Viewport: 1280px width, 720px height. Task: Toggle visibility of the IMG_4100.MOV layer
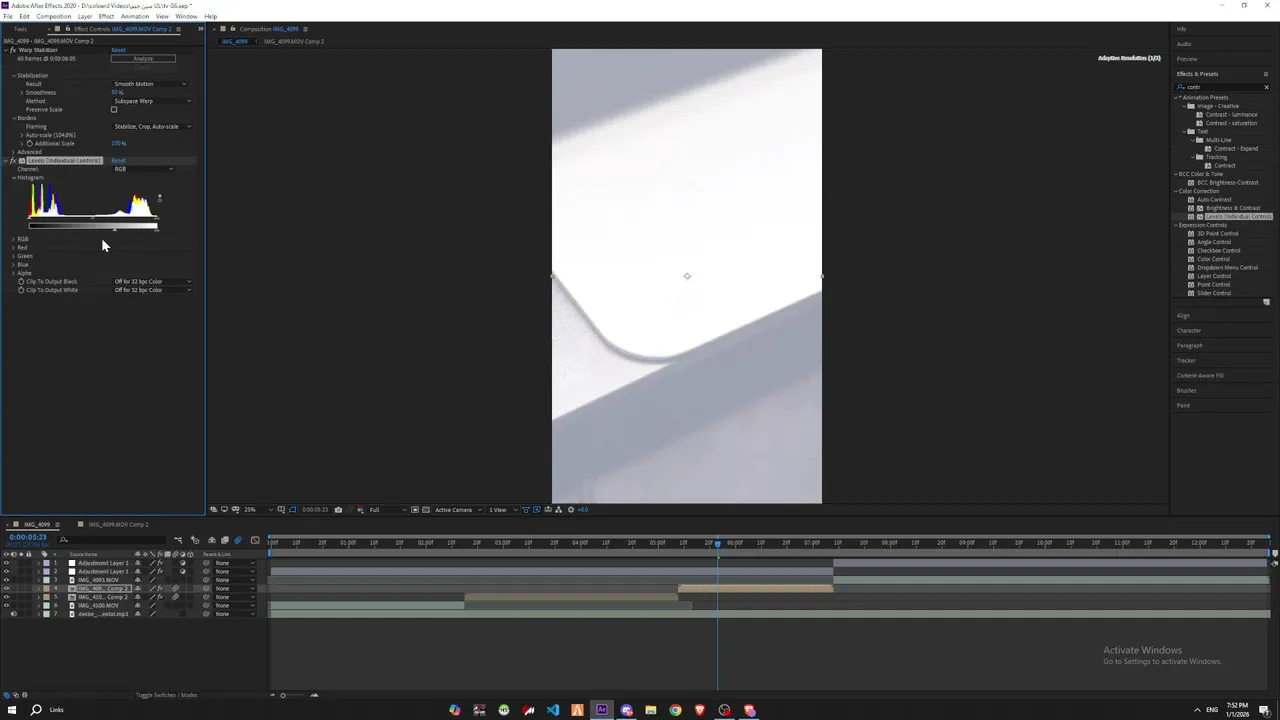[x=6, y=605]
